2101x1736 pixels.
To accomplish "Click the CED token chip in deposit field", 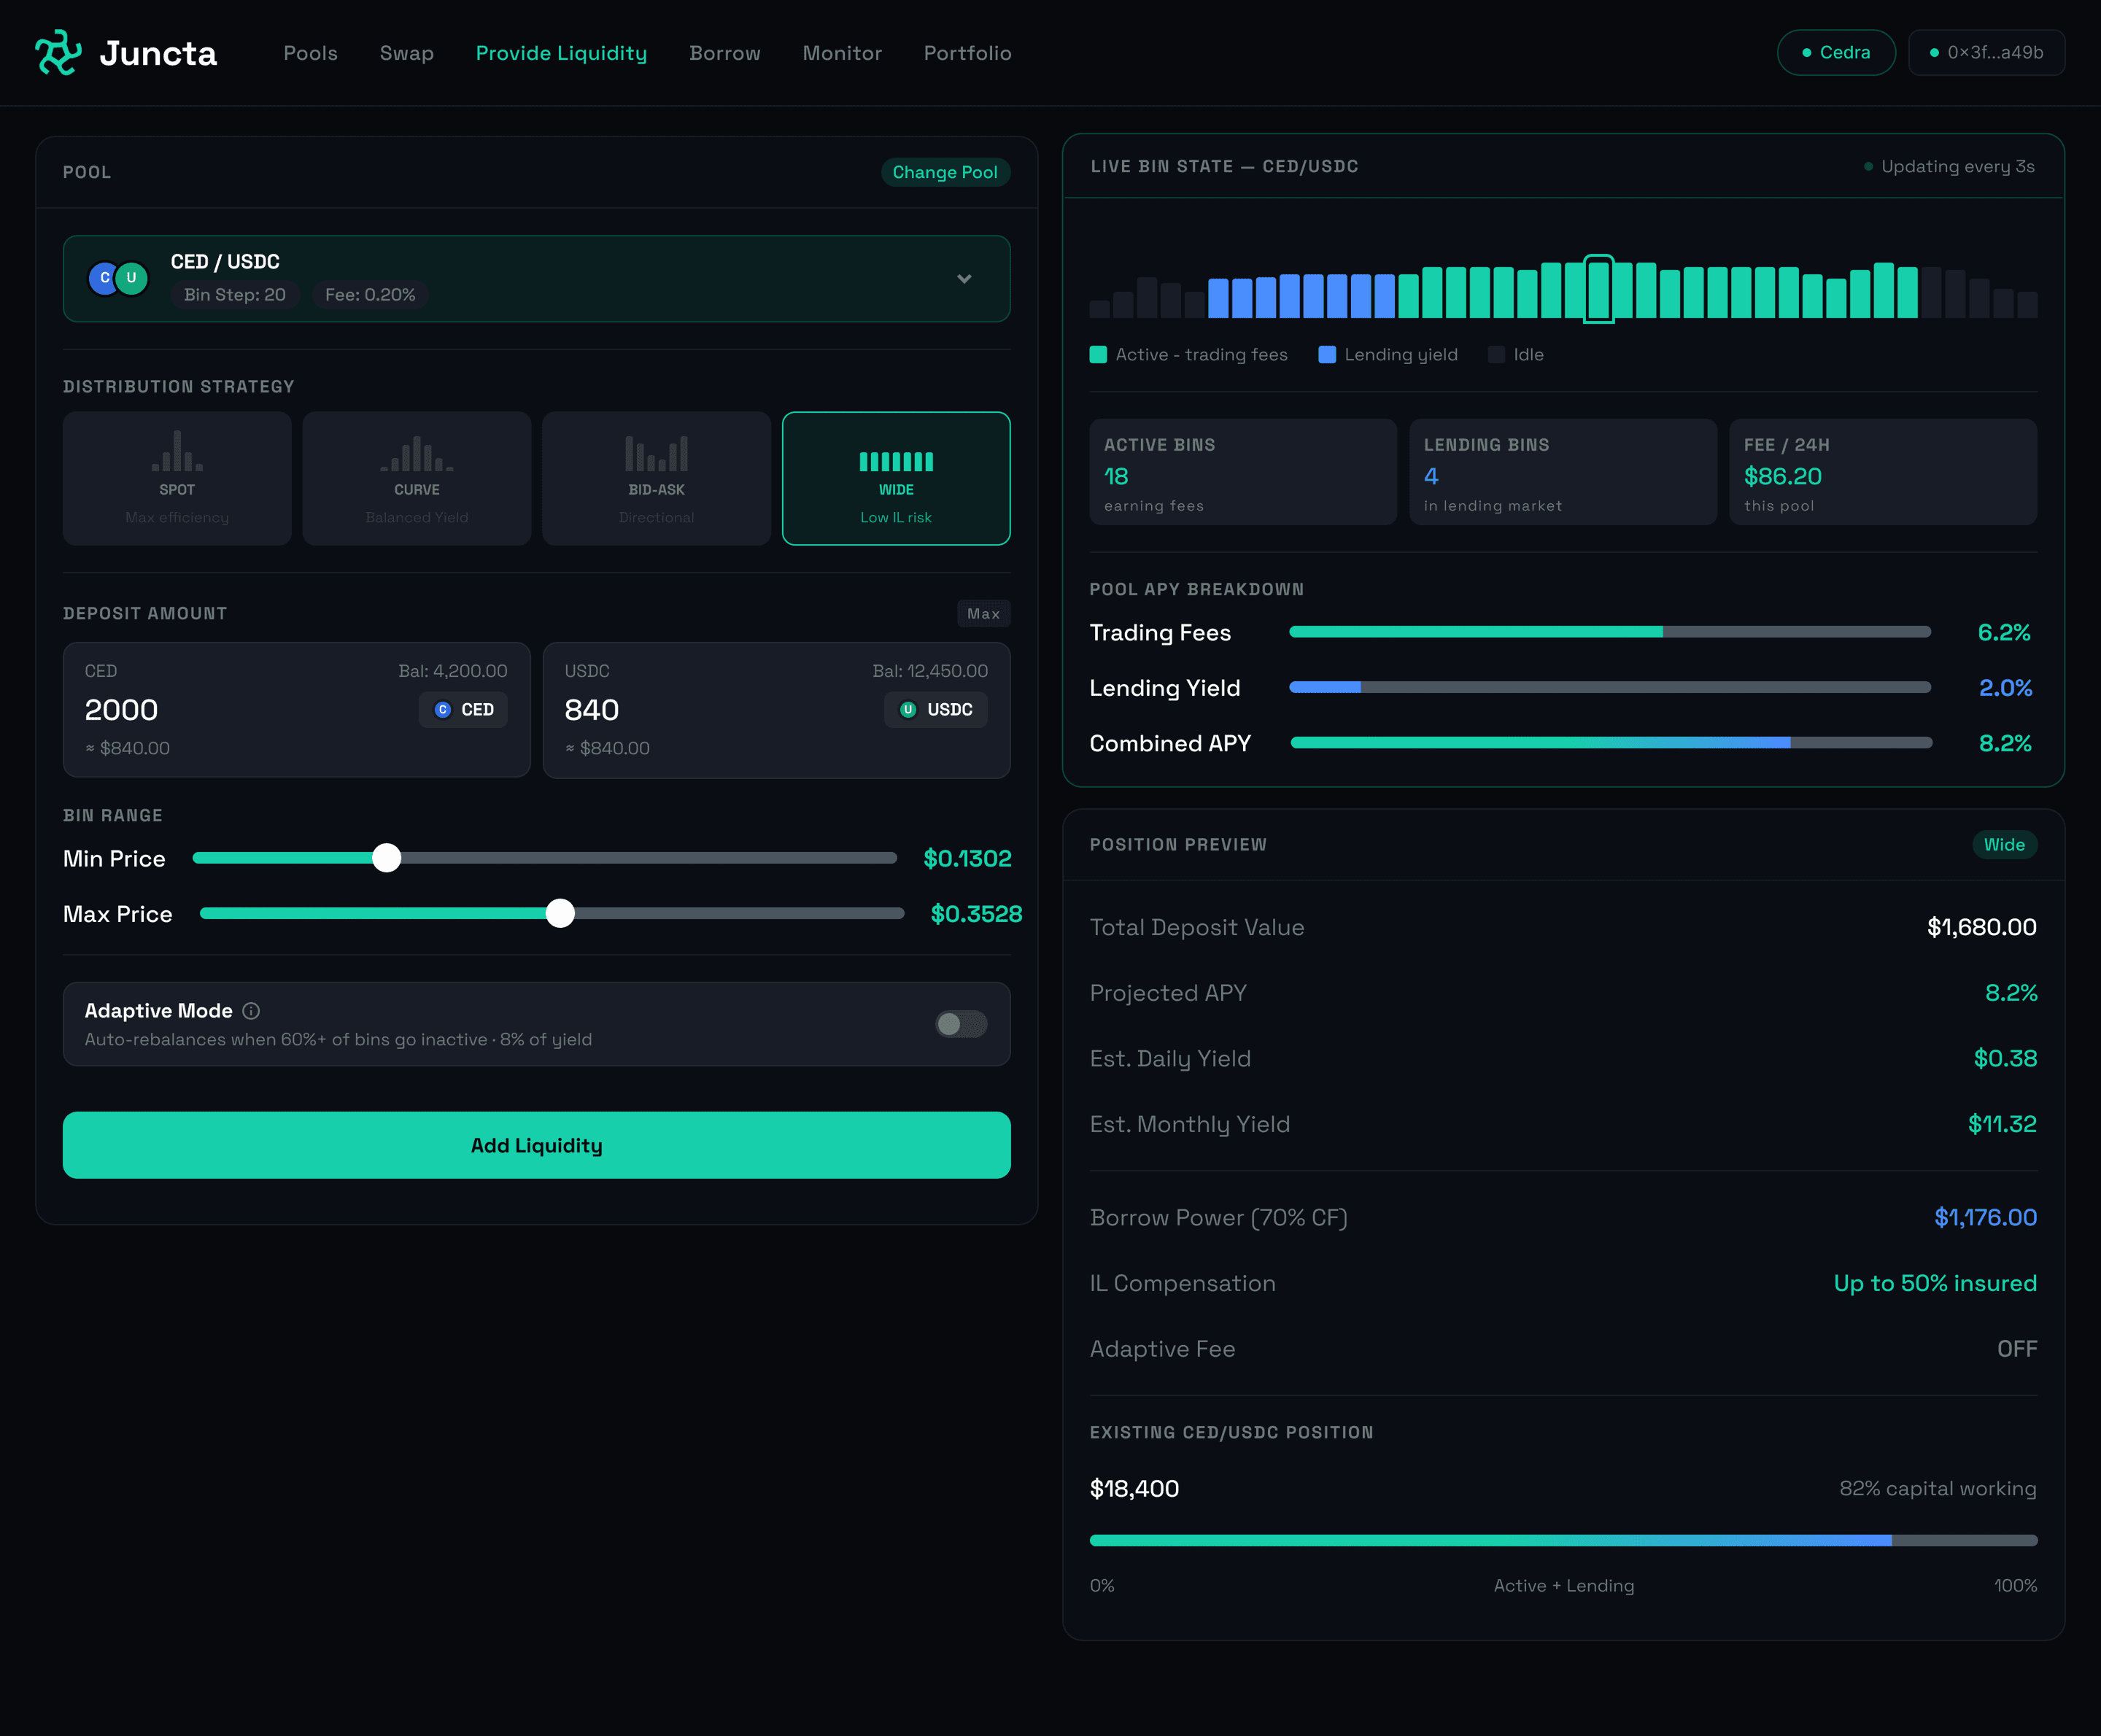I will 464,709.
